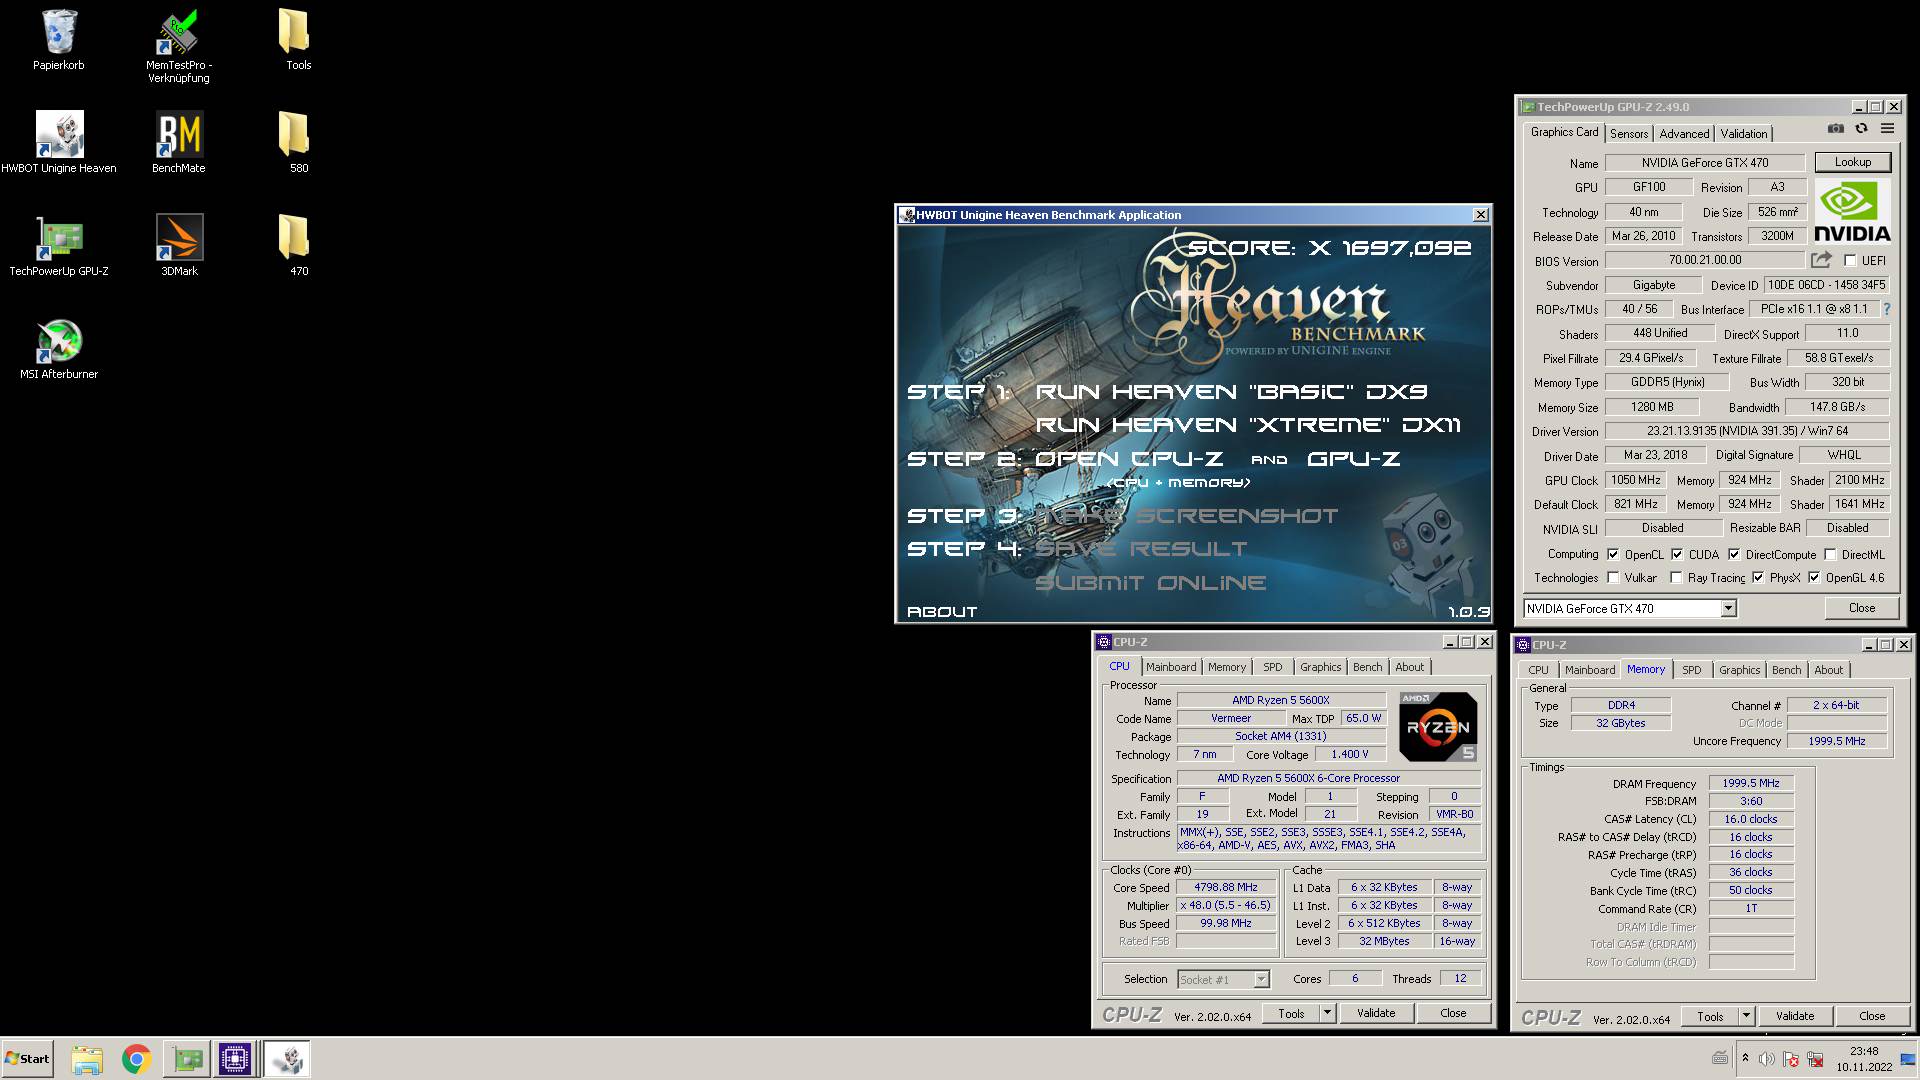Click Validate in left CPU-Z window
Image resolution: width=1920 pixels, height=1080 pixels.
(x=1376, y=1014)
